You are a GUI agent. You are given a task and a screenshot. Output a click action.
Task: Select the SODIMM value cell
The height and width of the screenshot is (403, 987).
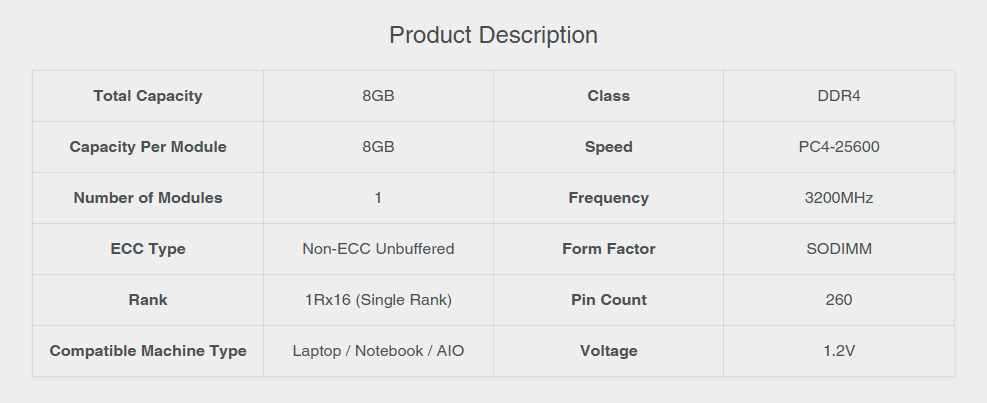pyautogui.click(x=839, y=249)
